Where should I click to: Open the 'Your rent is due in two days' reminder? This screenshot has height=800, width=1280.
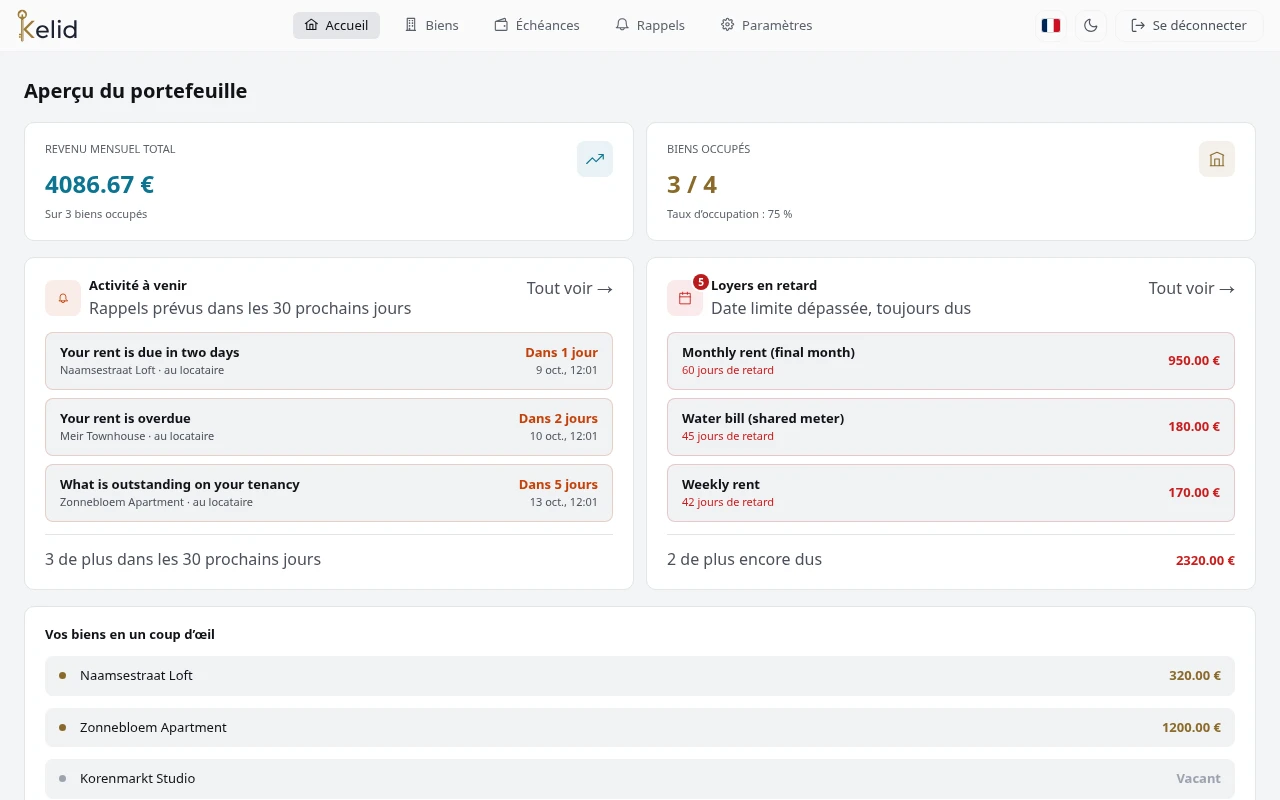tap(329, 361)
